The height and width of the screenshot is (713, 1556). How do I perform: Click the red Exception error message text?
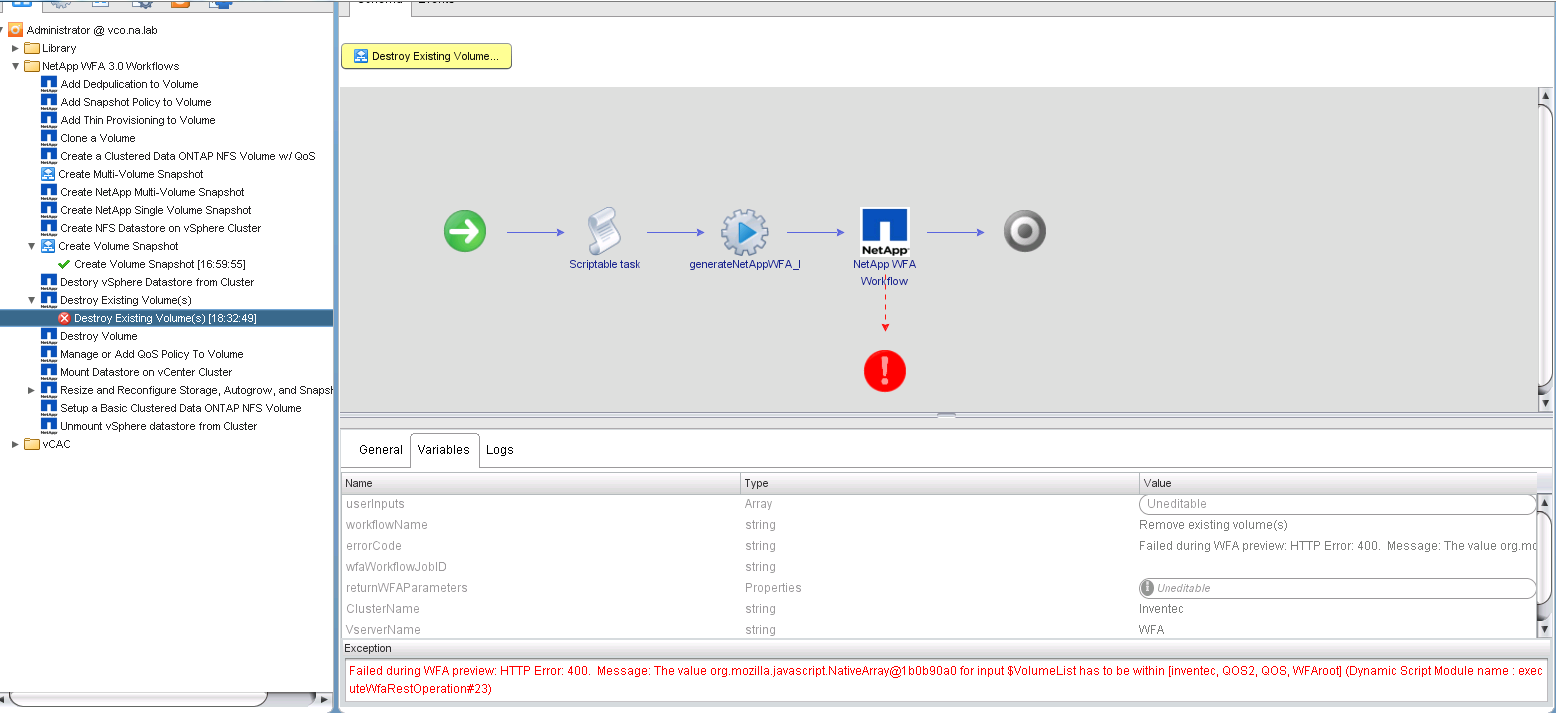click(945, 680)
